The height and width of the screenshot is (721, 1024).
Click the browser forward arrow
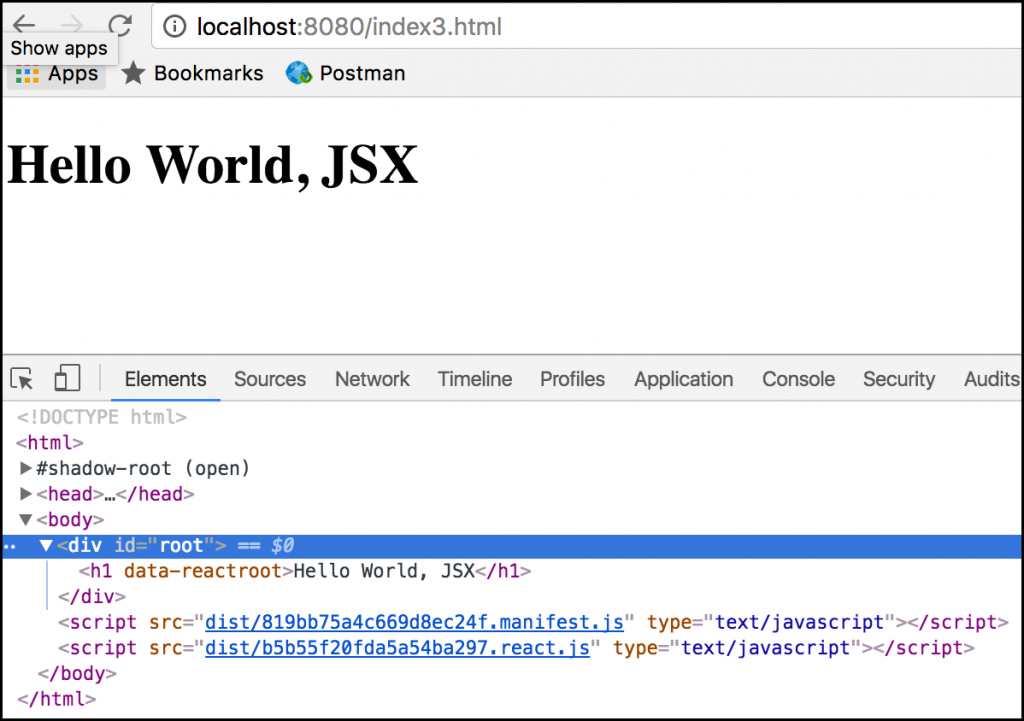point(72,25)
